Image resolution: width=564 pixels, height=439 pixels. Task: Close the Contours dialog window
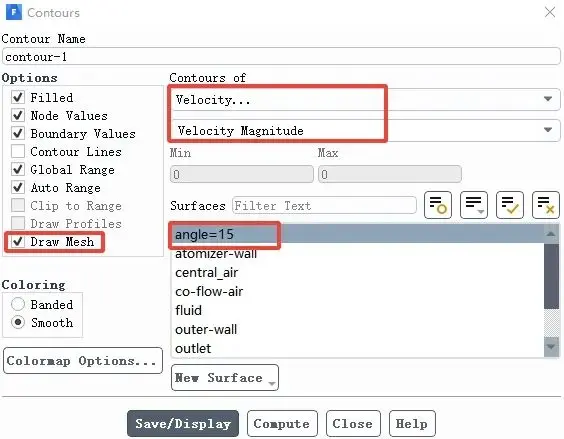tap(550, 12)
